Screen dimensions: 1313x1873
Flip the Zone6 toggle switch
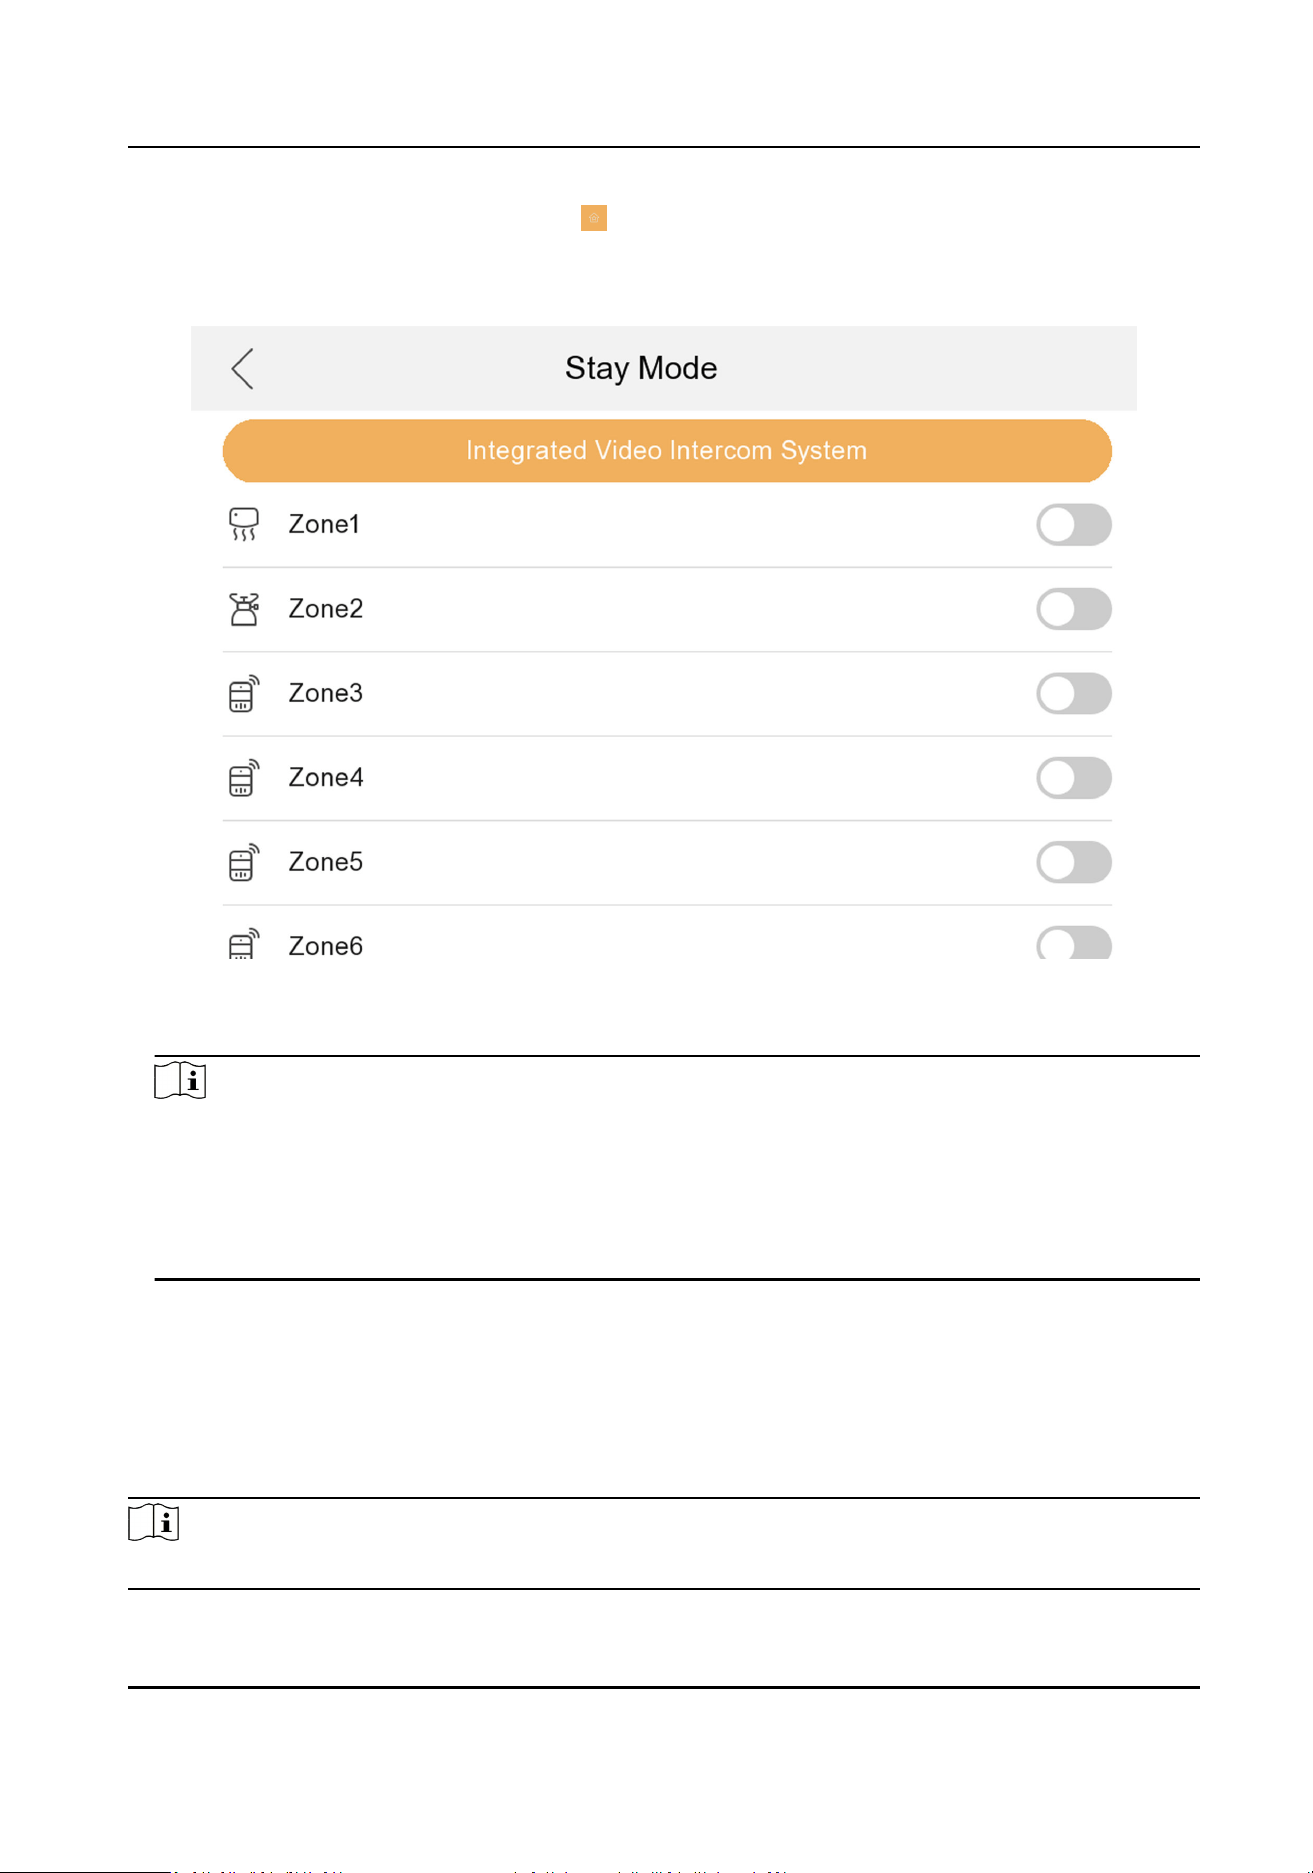point(1074,942)
